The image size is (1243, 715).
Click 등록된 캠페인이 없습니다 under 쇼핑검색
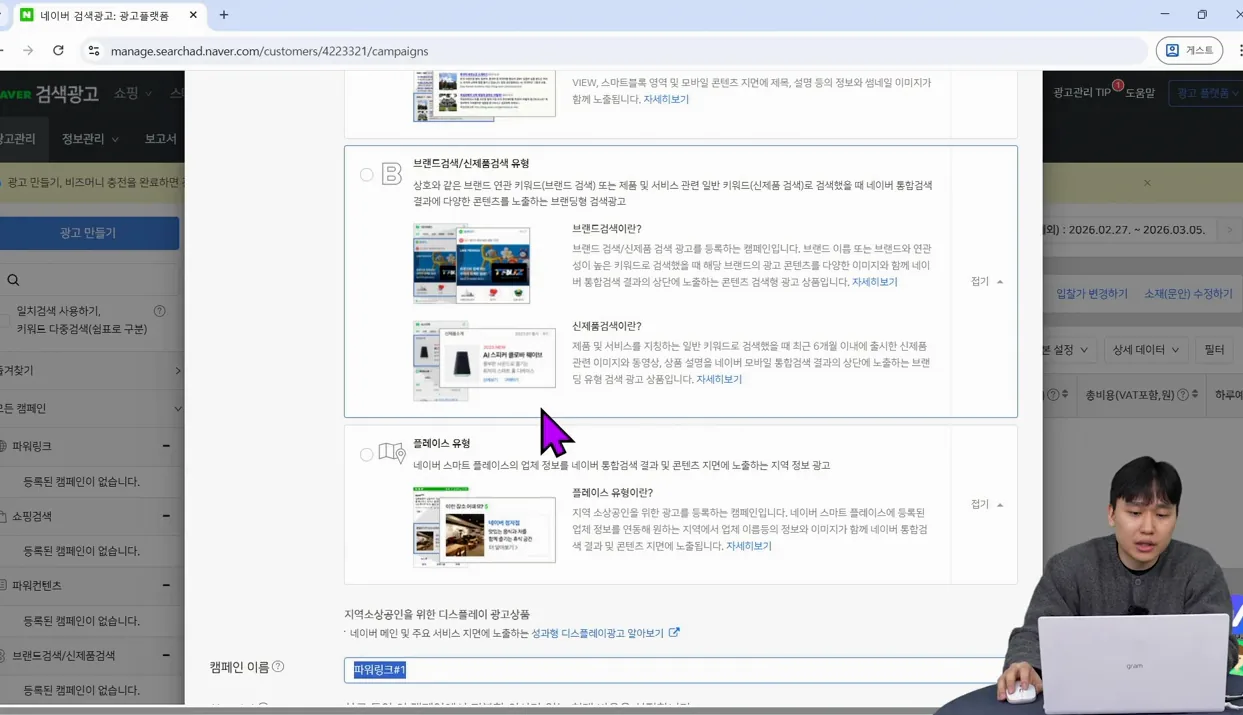pyautogui.click(x=82, y=551)
